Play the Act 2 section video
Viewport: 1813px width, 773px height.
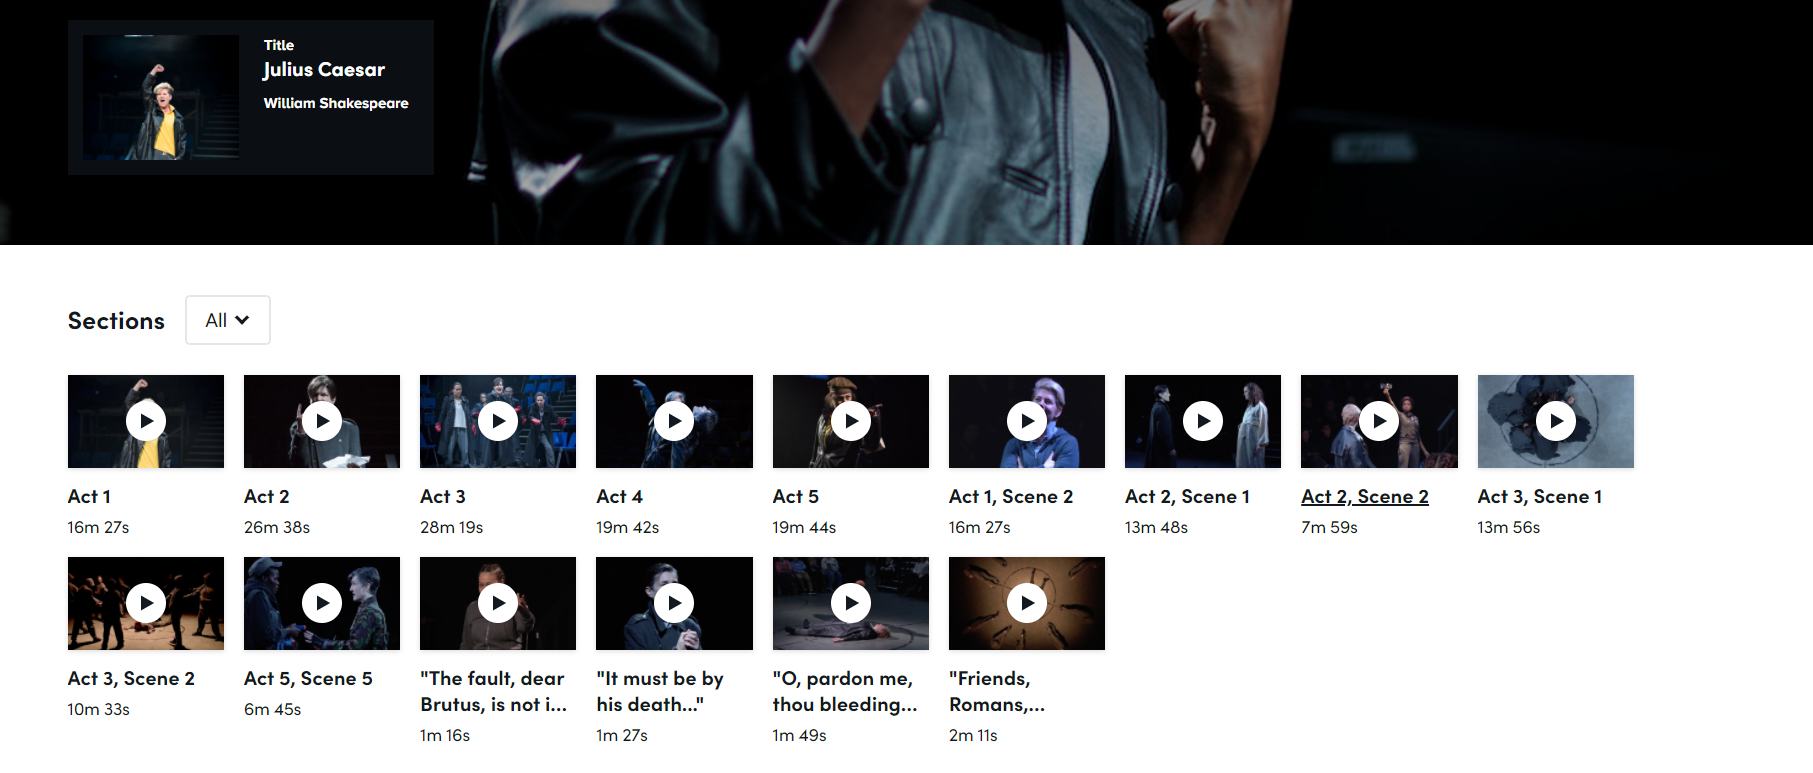[x=322, y=421]
